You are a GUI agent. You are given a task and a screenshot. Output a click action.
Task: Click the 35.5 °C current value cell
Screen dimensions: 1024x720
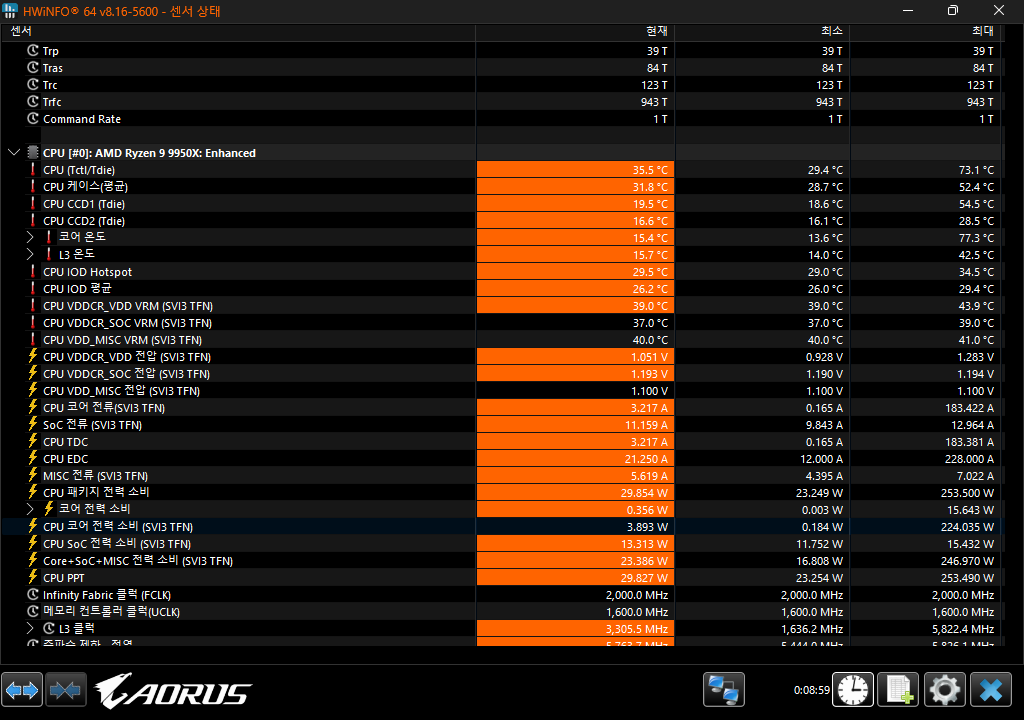575,169
